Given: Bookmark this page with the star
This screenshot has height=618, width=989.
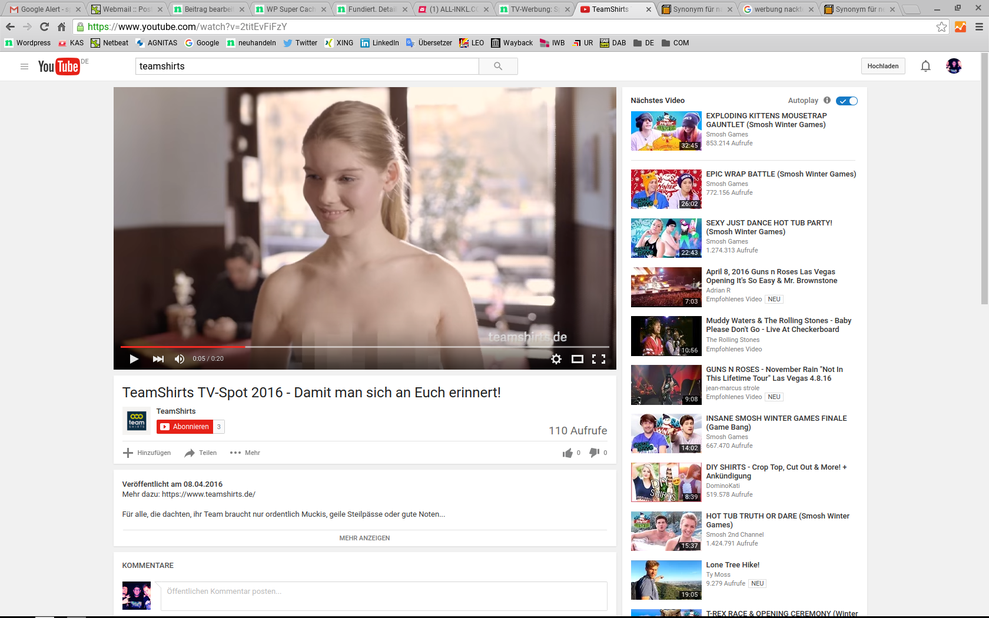Looking at the screenshot, I should (941, 26).
